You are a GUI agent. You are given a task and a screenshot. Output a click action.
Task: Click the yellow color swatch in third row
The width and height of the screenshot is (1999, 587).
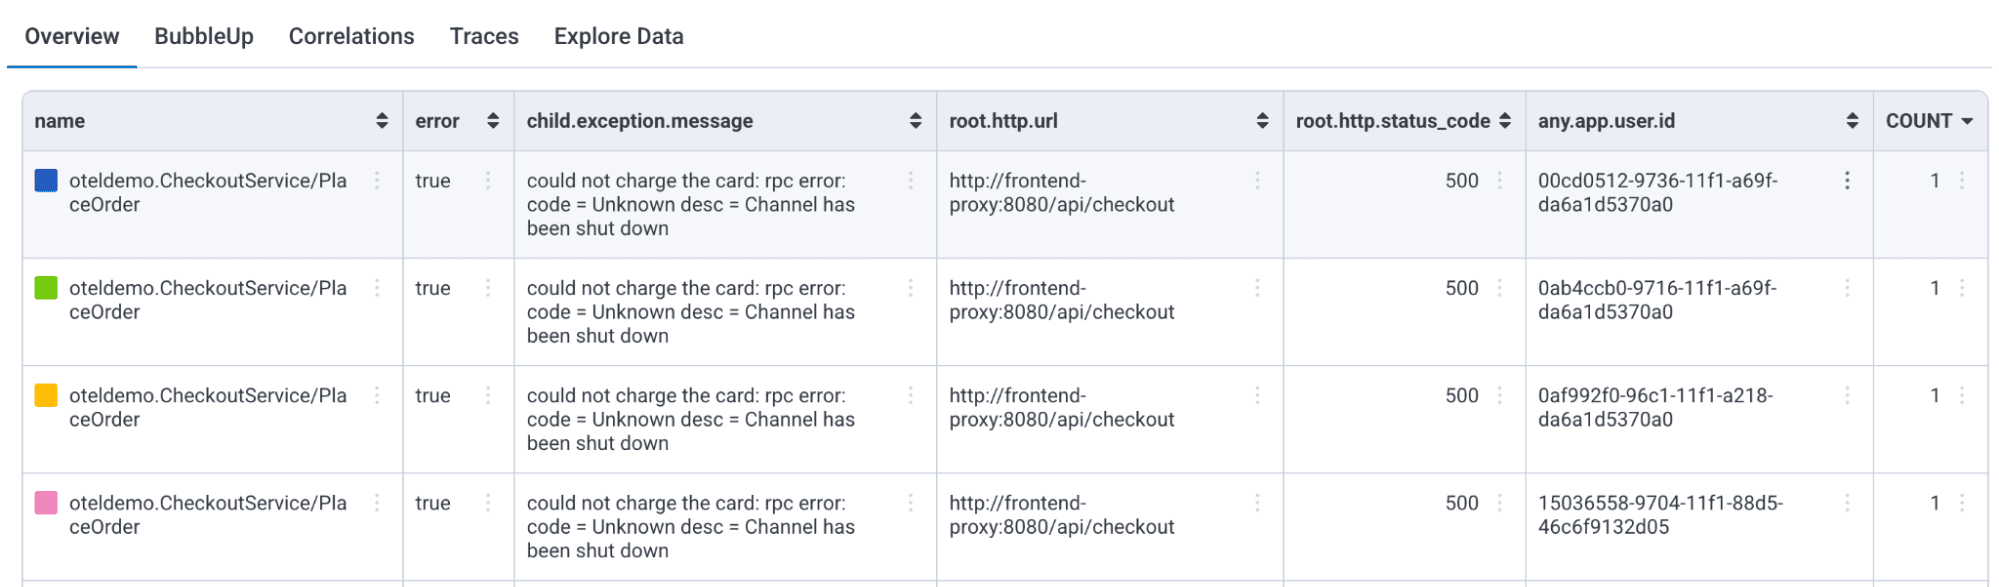coord(46,395)
